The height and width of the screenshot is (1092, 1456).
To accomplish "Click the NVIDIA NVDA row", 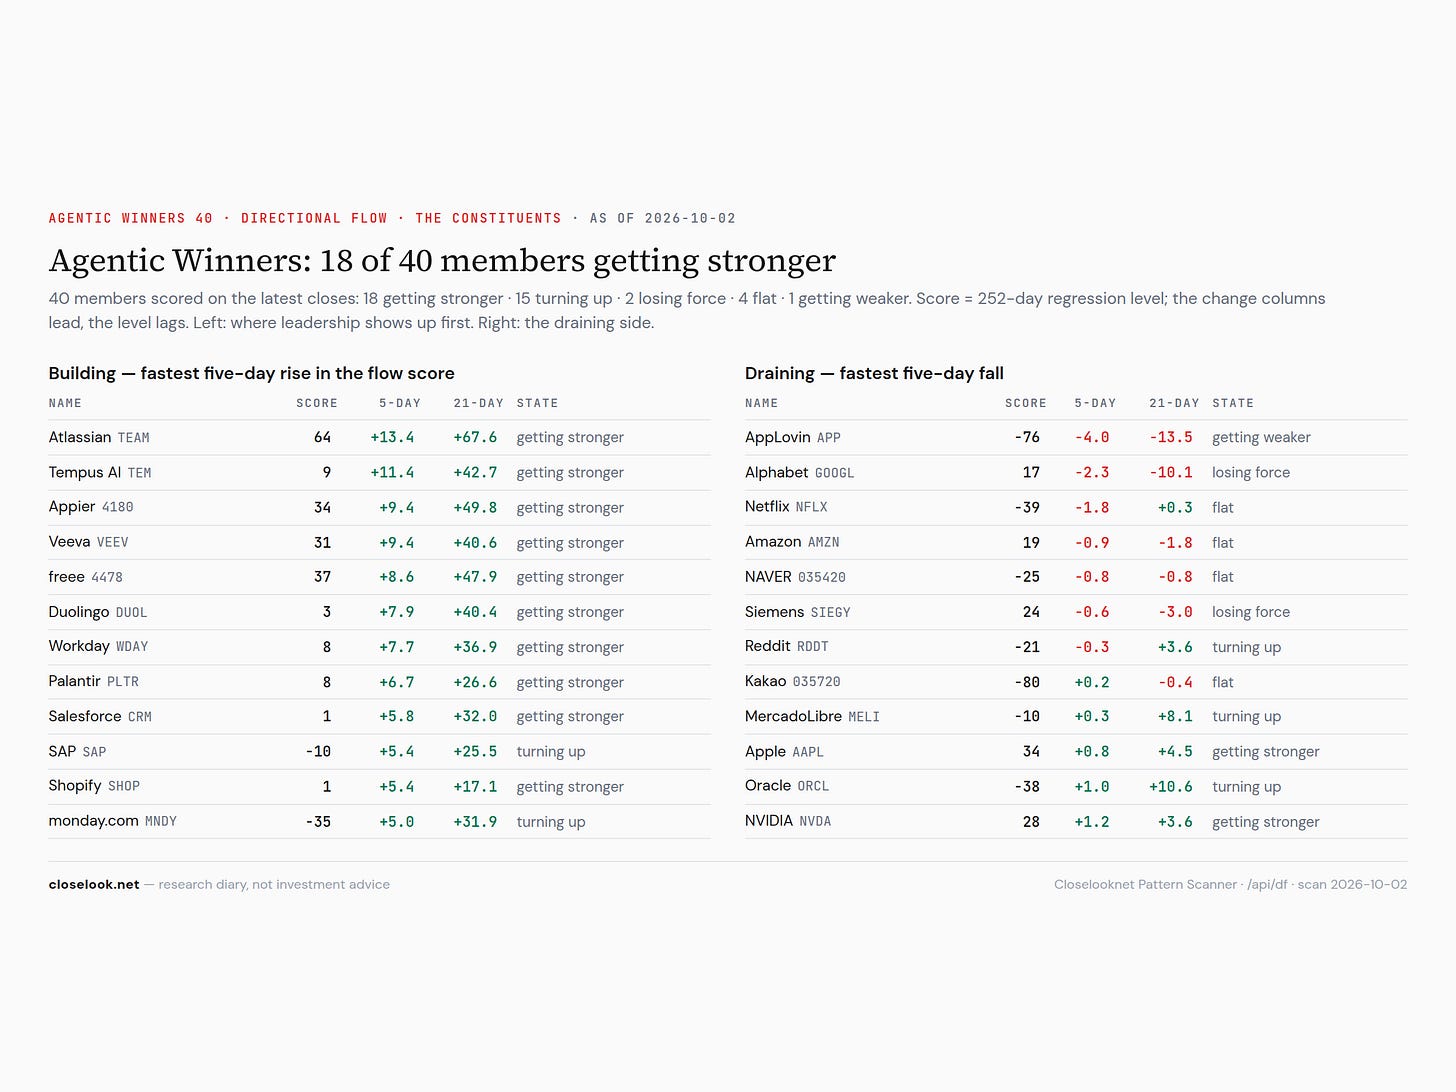I will click(x=1076, y=821).
